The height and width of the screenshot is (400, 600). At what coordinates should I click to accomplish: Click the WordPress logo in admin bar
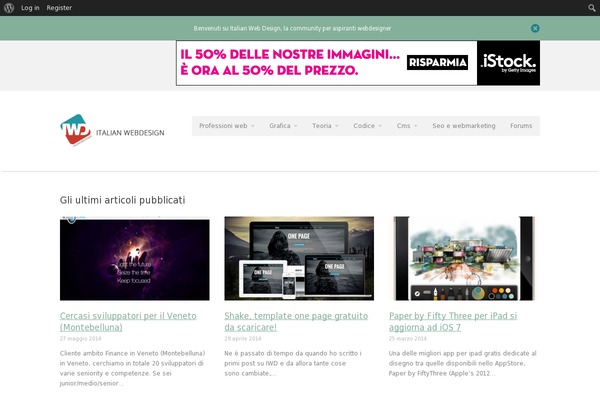click(x=9, y=8)
